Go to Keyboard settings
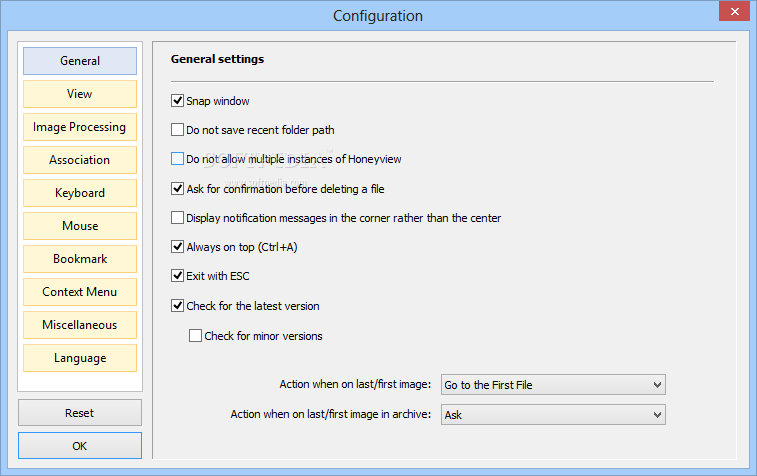The width and height of the screenshot is (757, 476). point(80,193)
